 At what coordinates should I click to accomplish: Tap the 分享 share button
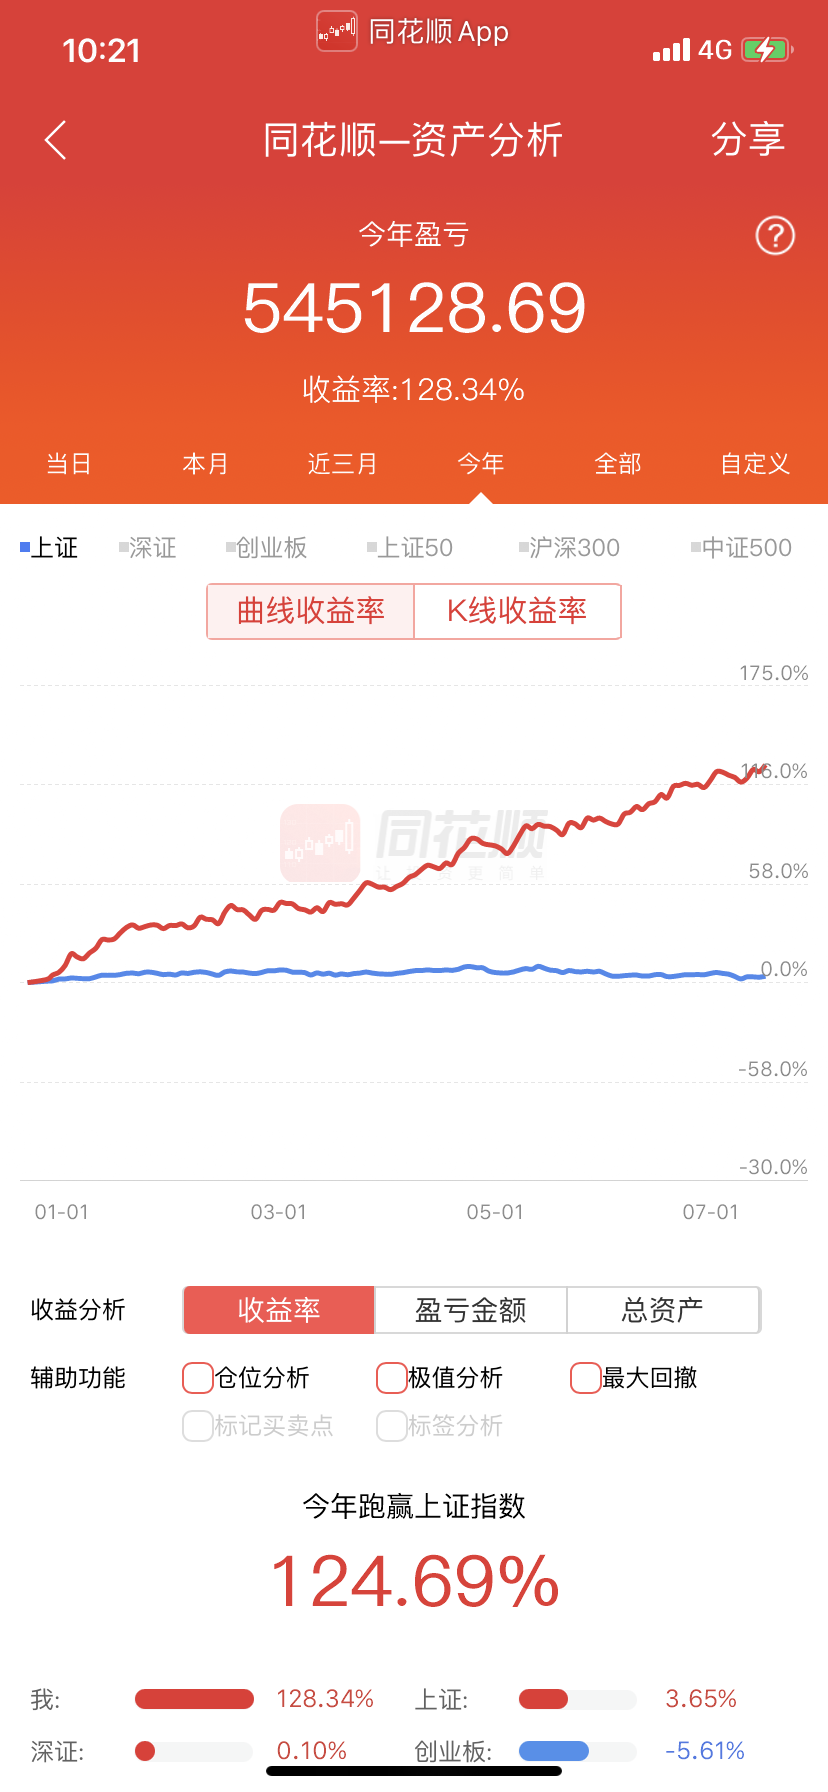coord(747,140)
